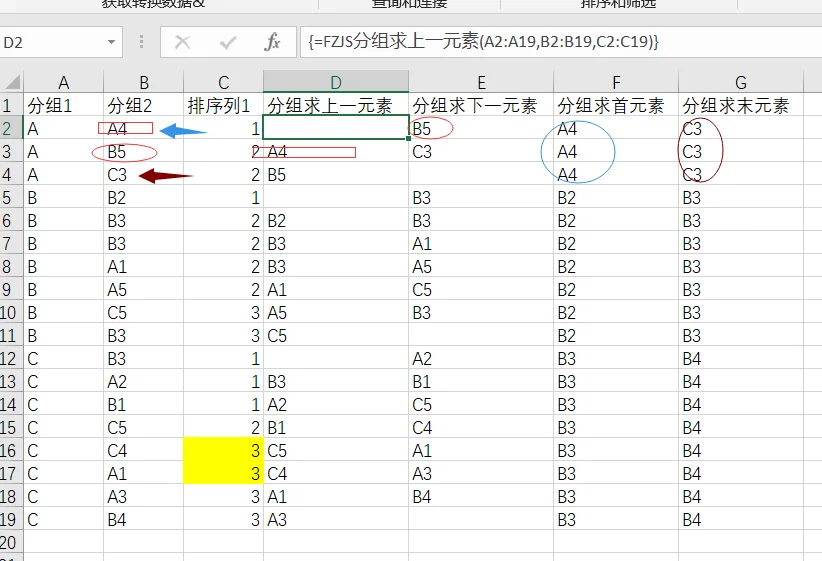Click the yellow highlighted cell C16
822x561 pixels.
pyautogui.click(x=223, y=450)
